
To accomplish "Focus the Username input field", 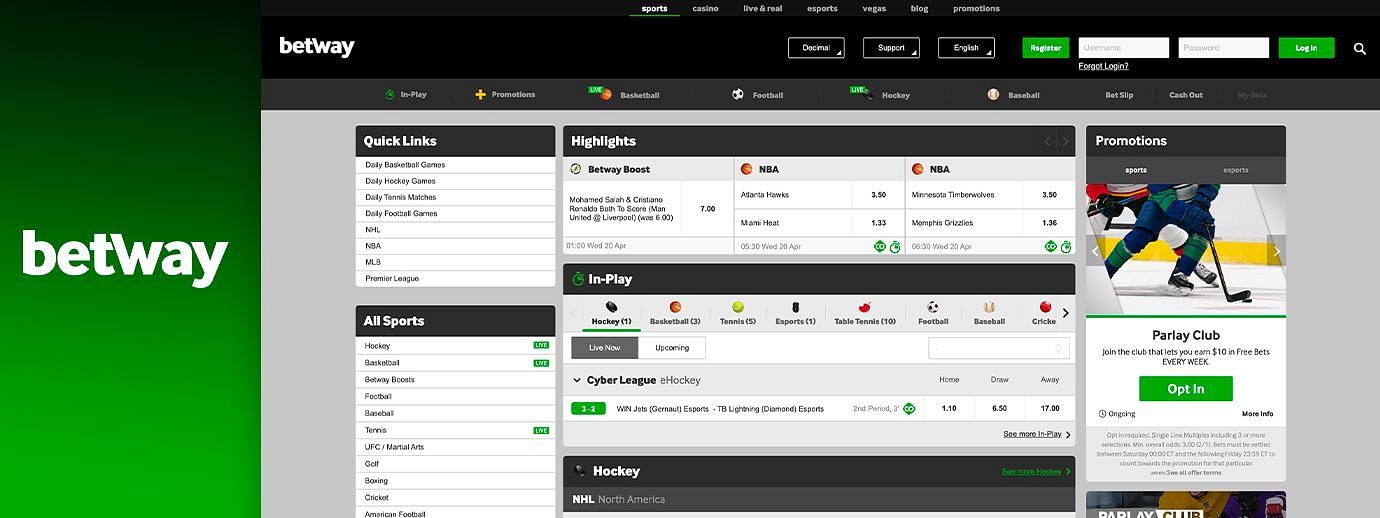I will 1124,48.
